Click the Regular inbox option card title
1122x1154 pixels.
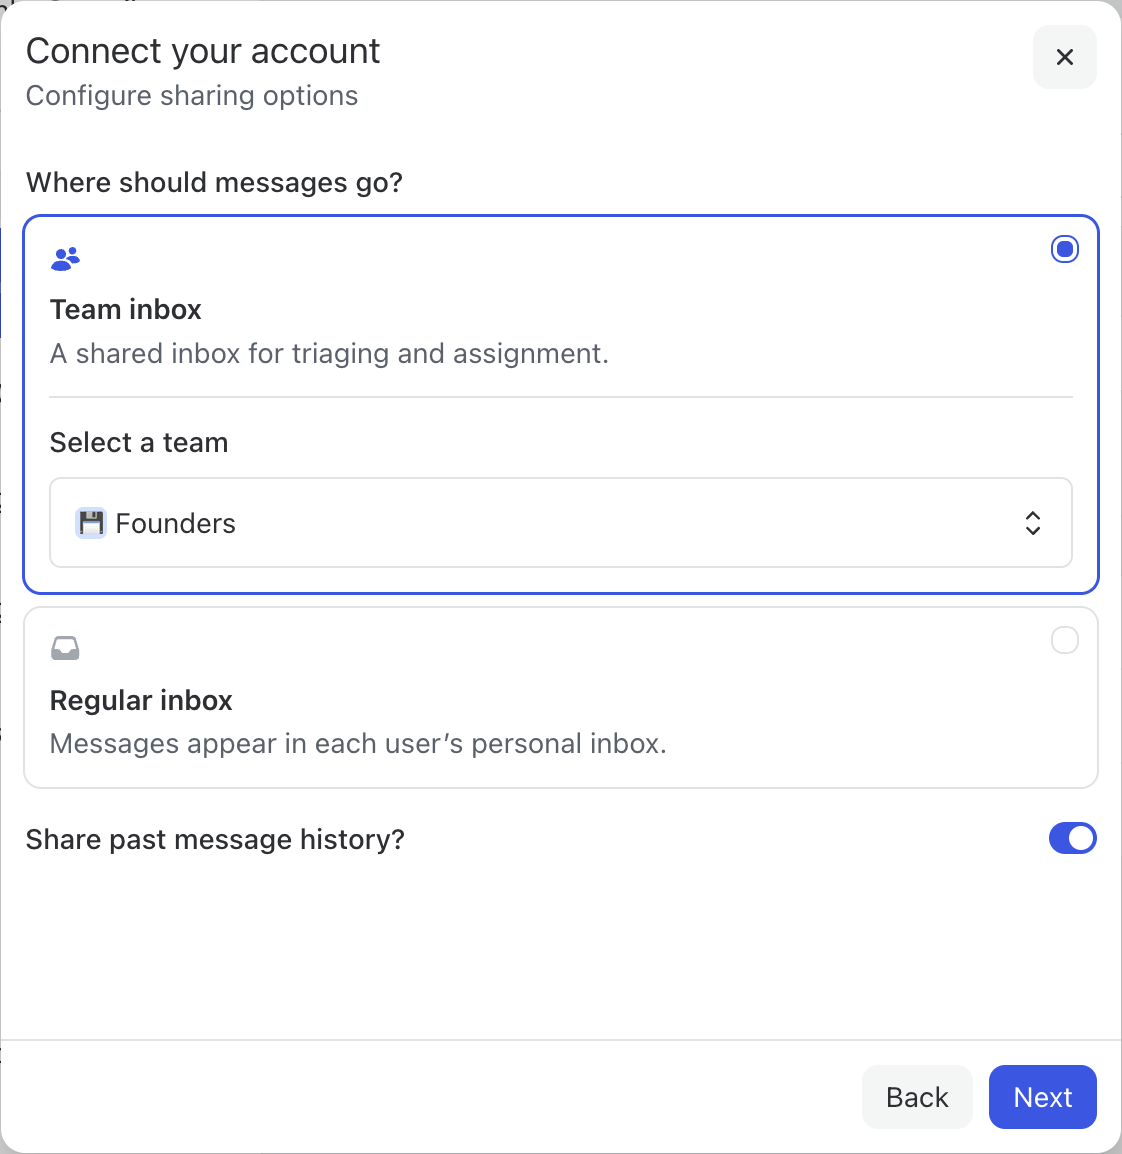[141, 701]
